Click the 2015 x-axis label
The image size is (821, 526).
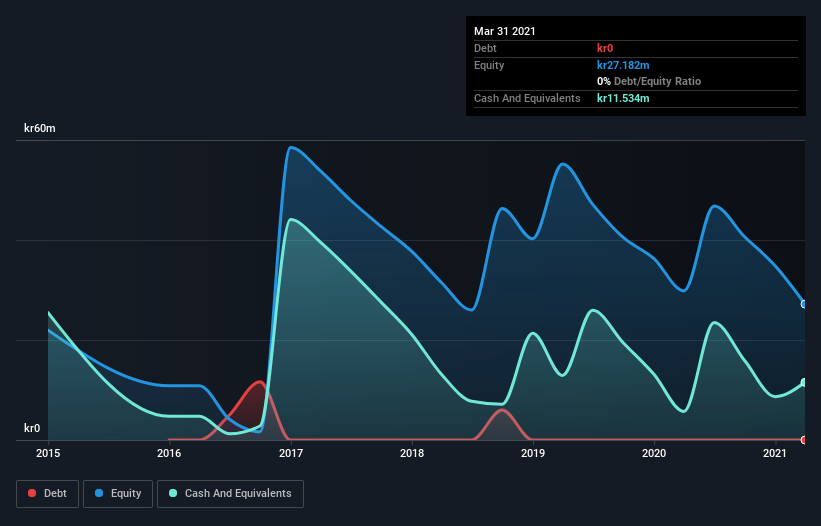[x=48, y=453]
